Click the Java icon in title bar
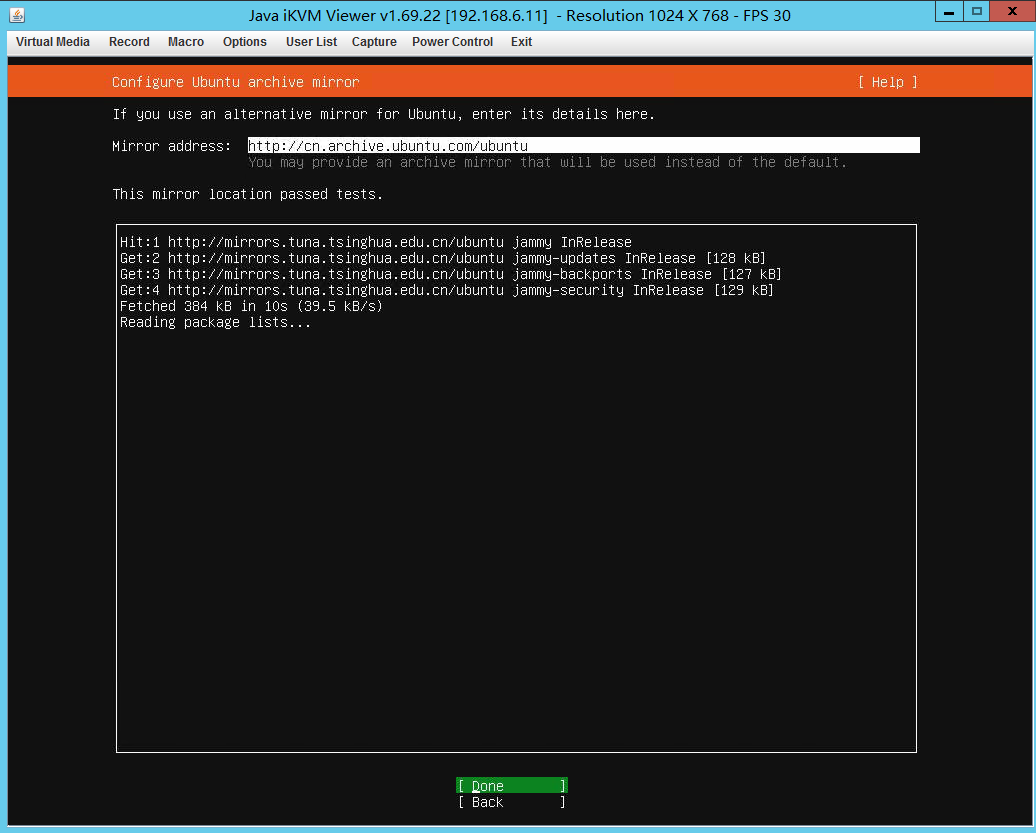 tap(17, 15)
